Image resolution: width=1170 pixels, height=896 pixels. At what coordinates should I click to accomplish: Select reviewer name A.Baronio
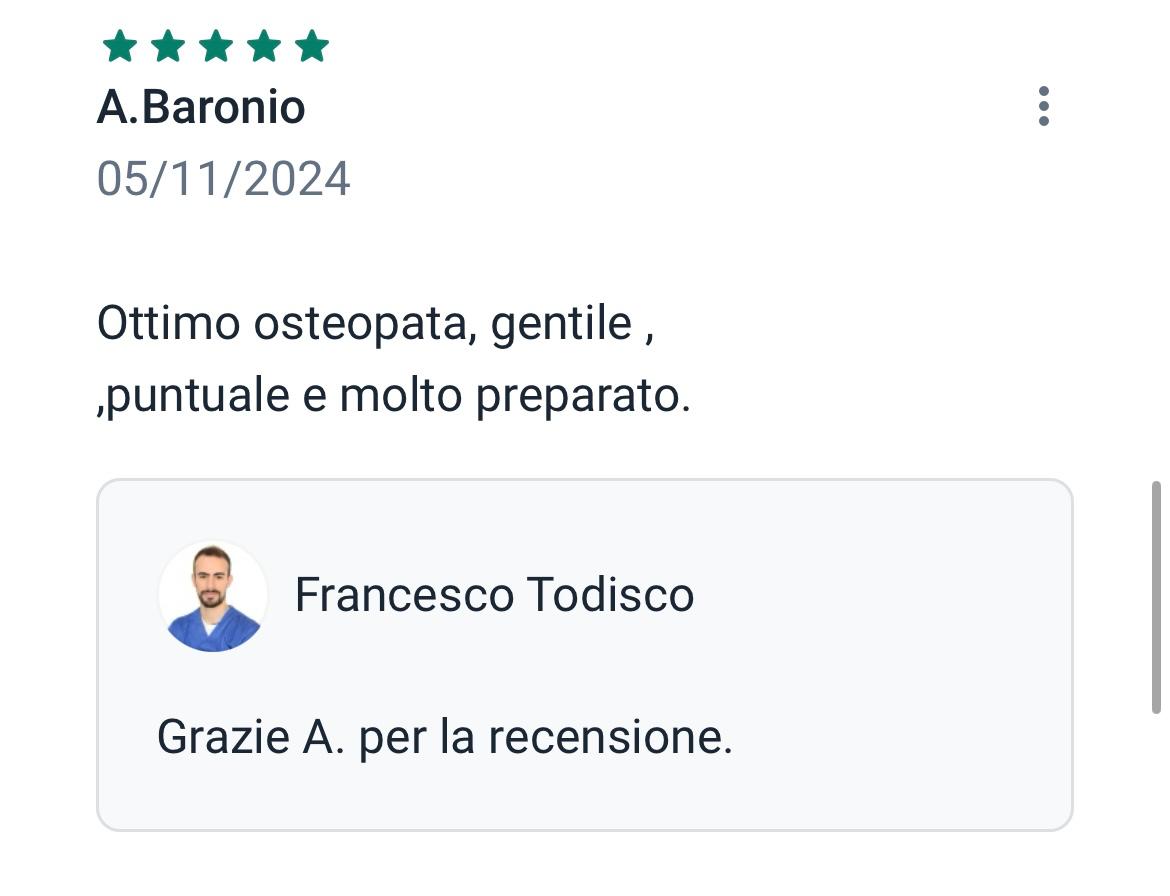click(201, 107)
